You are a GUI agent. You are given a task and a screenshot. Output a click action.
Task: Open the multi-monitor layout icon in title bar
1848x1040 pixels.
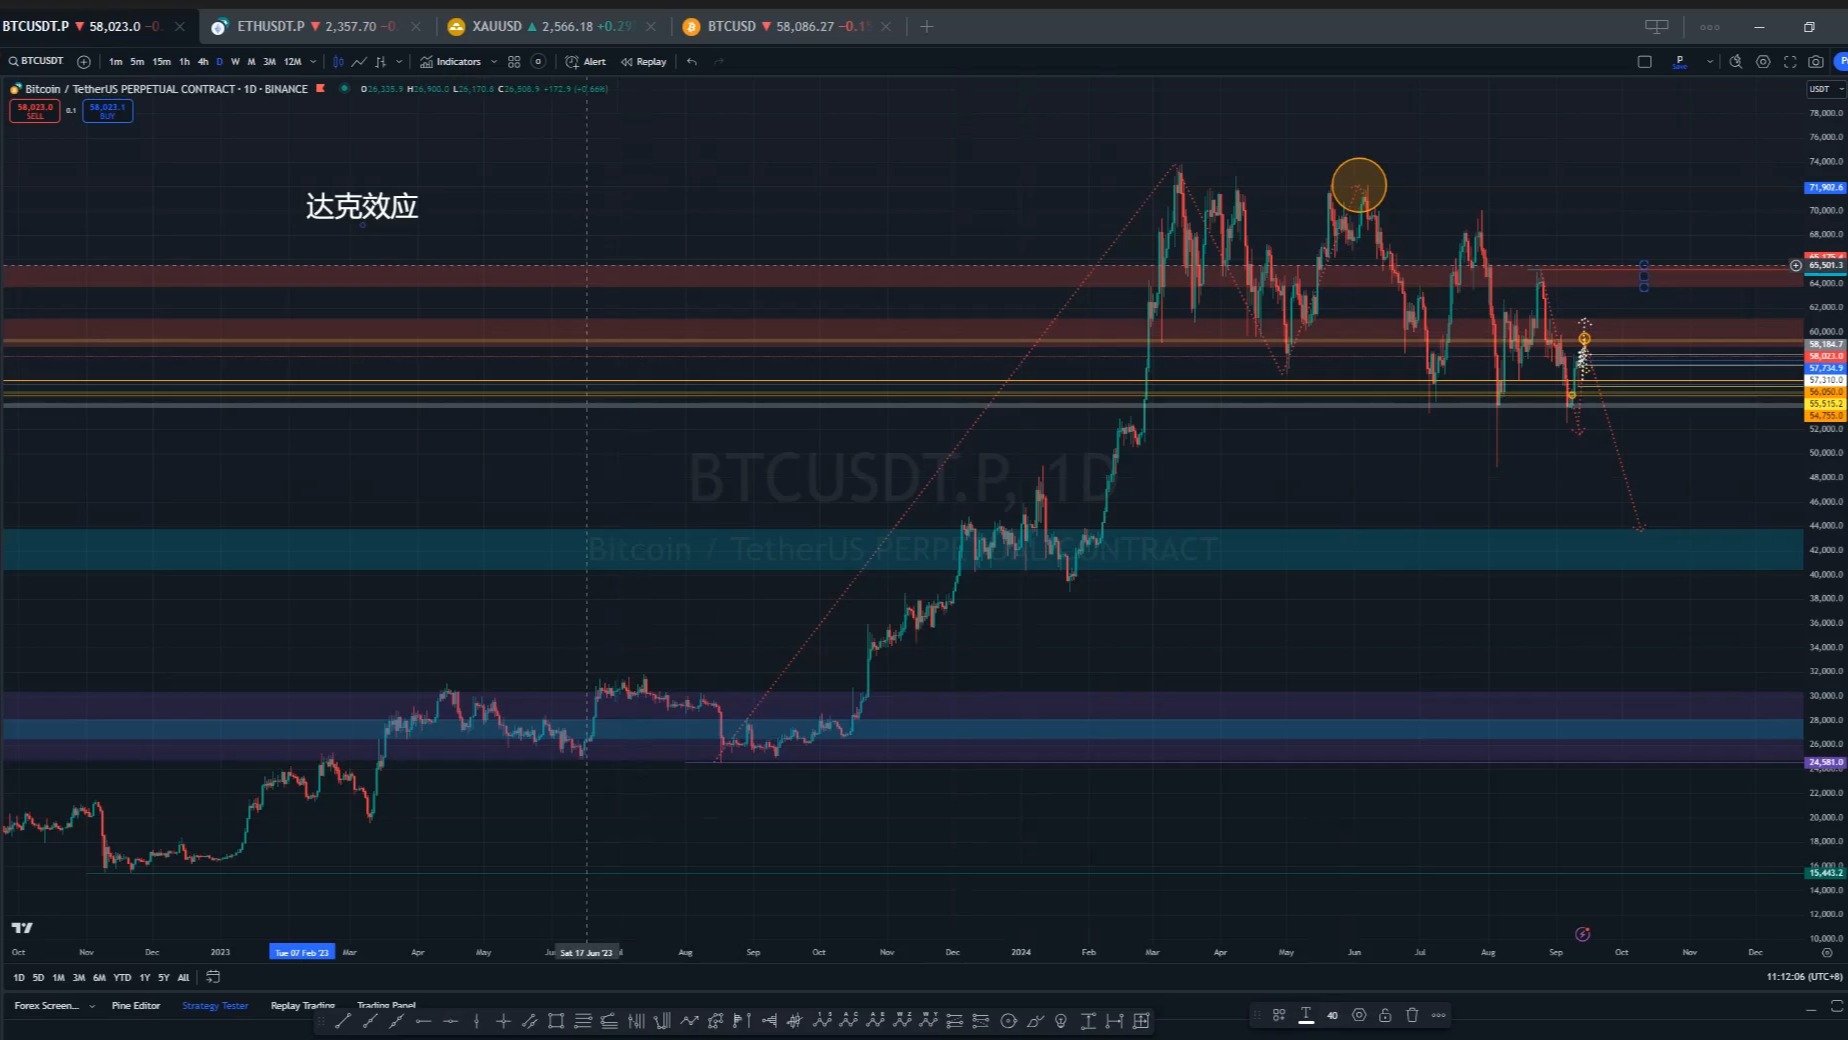[1656, 27]
